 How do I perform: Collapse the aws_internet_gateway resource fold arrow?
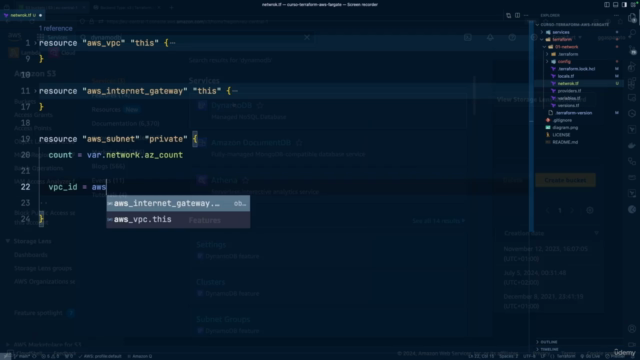pyautogui.click(x=35, y=91)
